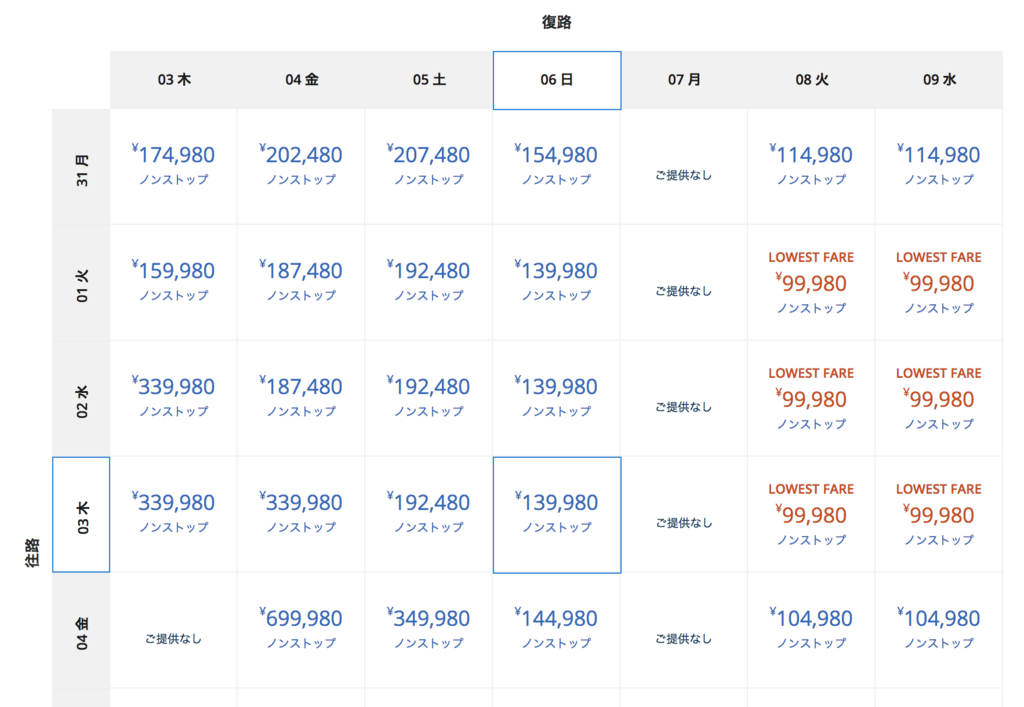This screenshot has width=1024, height=707.
Task: Pick LOWEST FARE ¥99,980, outbound 01 火 return 08 火
Action: pos(812,283)
